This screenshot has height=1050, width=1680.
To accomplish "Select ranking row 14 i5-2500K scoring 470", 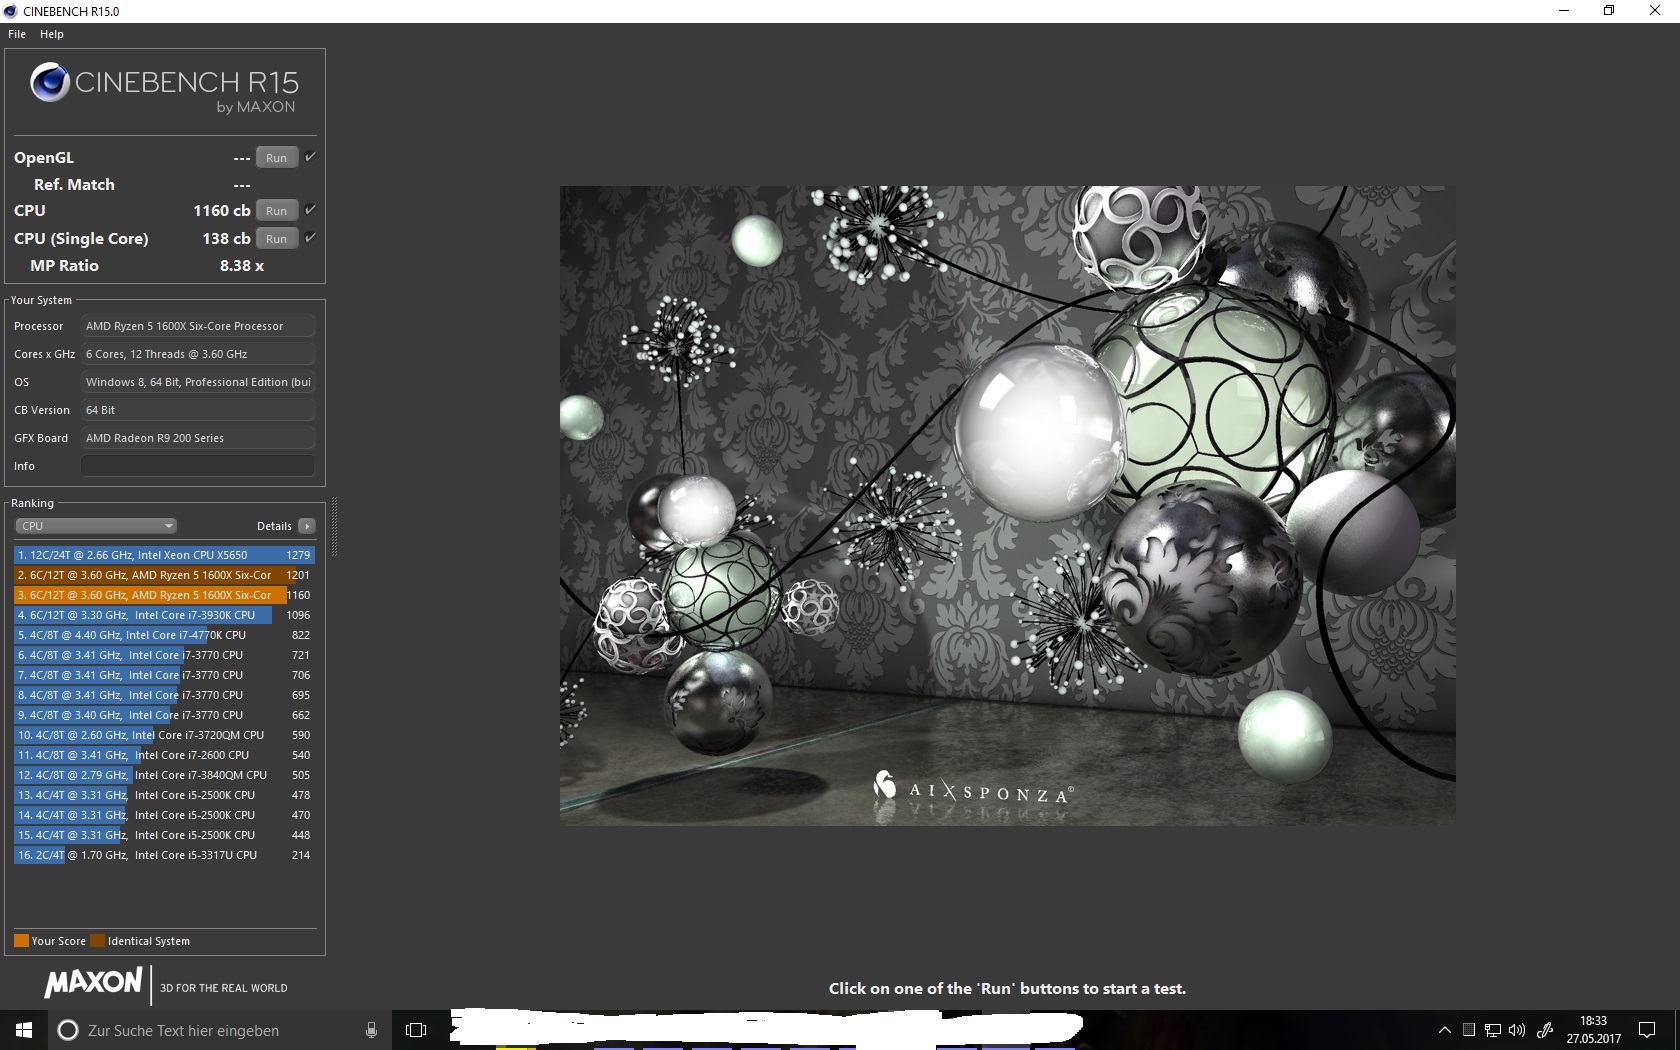I will (164, 815).
